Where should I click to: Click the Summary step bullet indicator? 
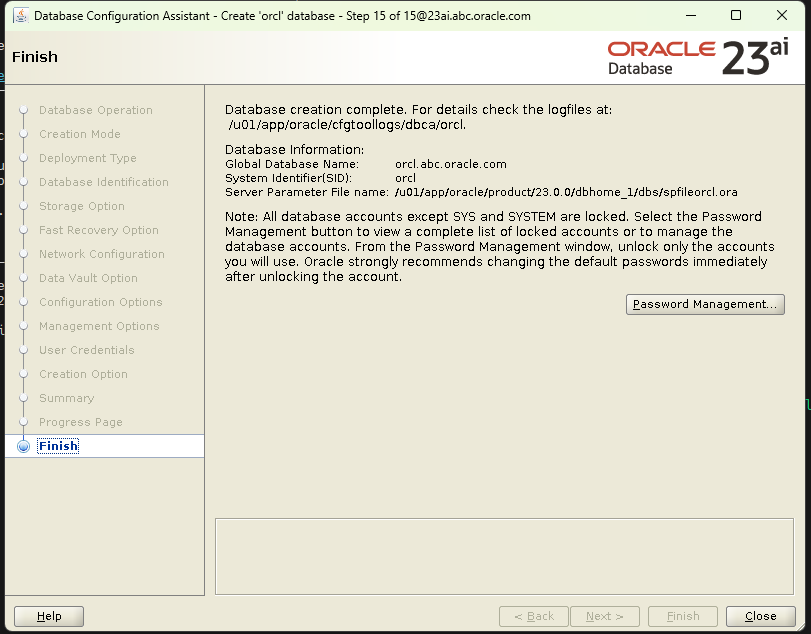pyautogui.click(x=23, y=398)
